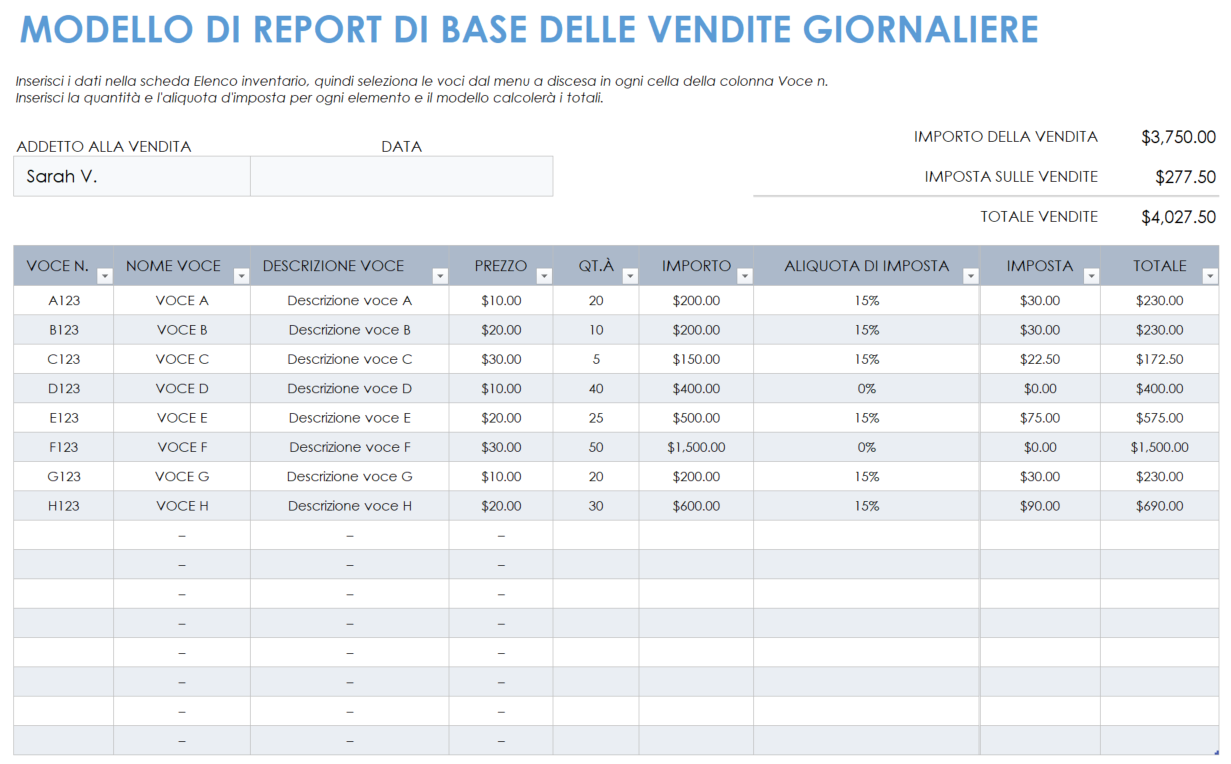Viewport: 1231px width, 764px height.
Task: Select the $1,500.00 total of VOCE F
Action: click(1160, 447)
